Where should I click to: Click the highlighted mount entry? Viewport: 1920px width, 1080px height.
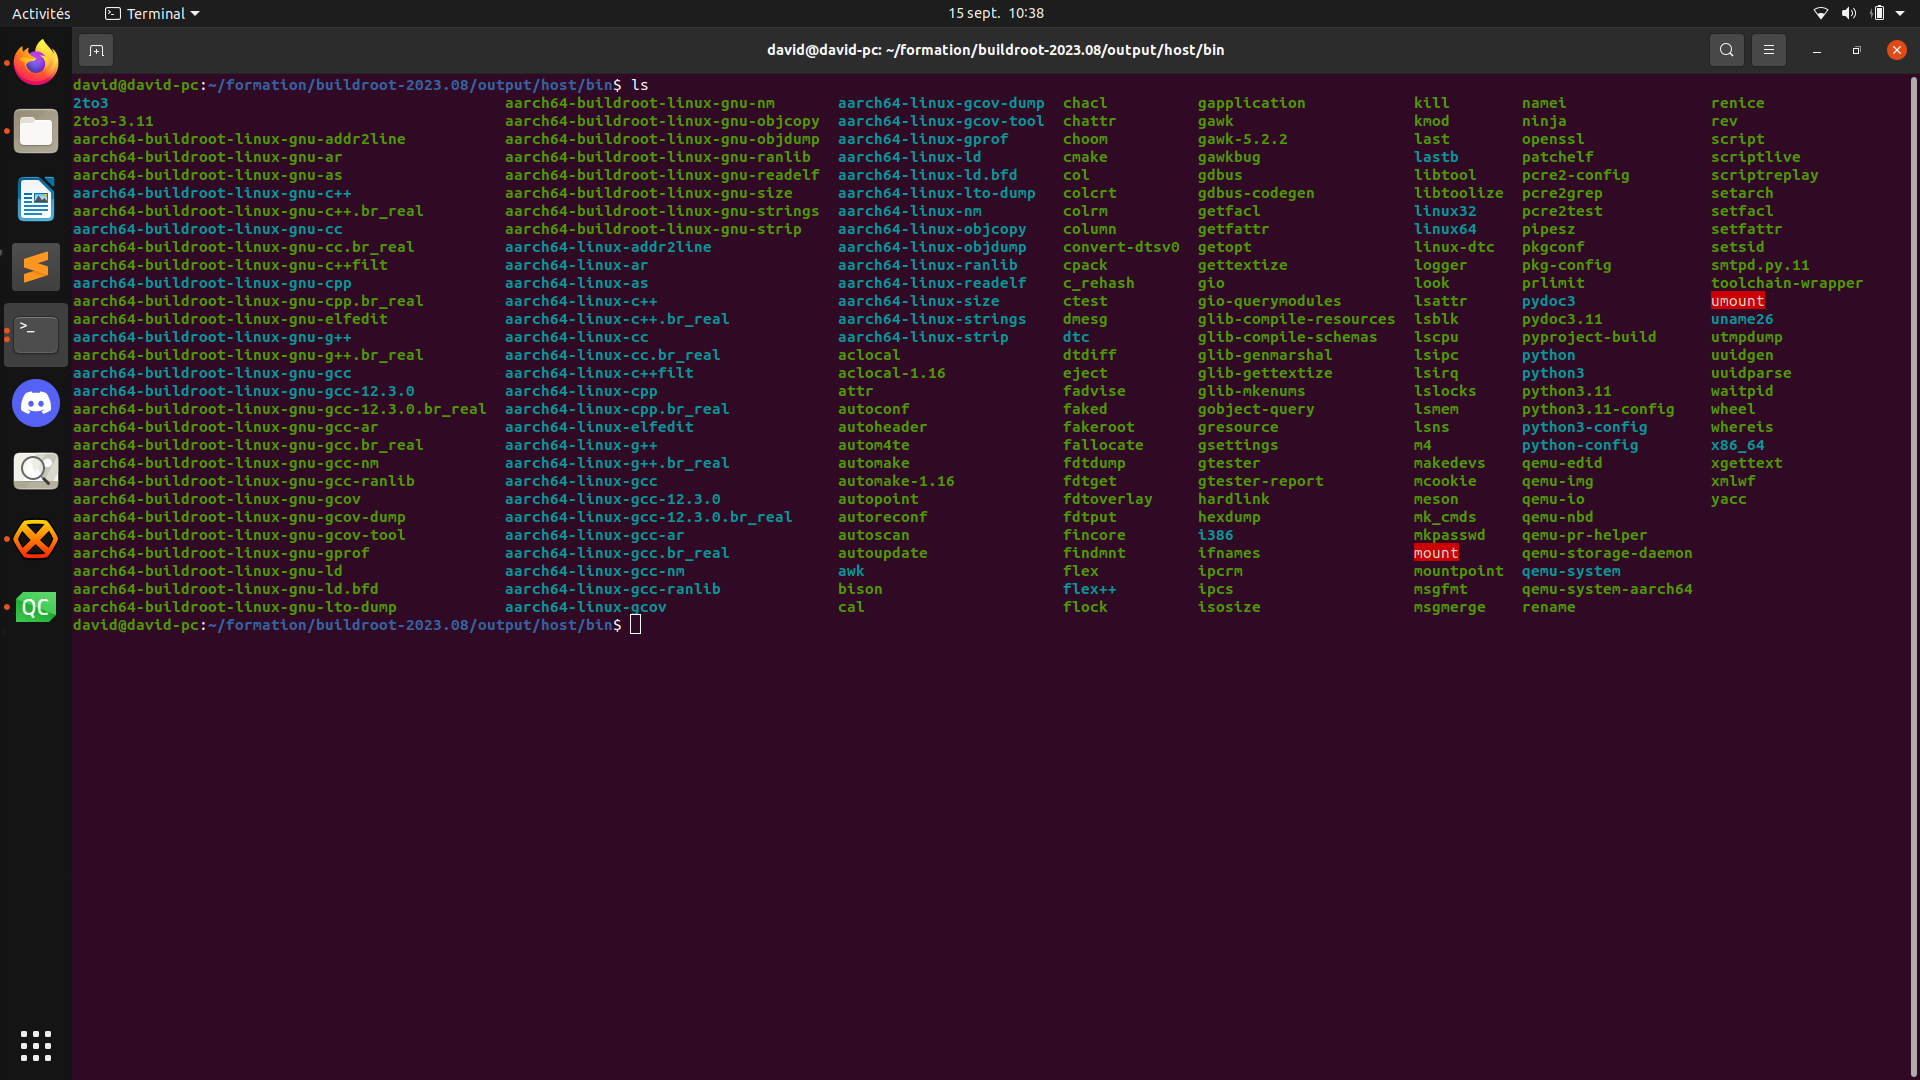(1436, 553)
